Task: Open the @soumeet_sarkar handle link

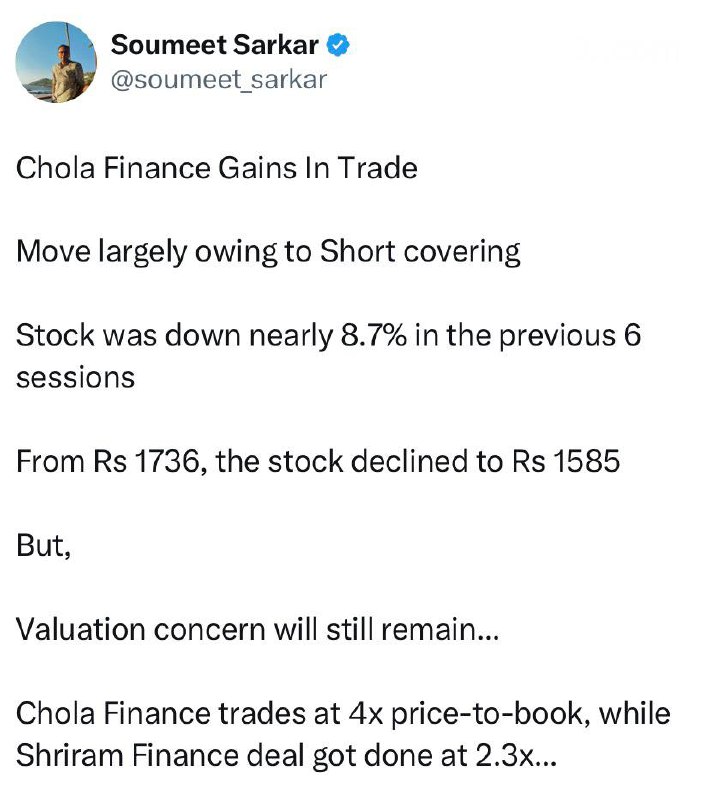Action: (218, 80)
